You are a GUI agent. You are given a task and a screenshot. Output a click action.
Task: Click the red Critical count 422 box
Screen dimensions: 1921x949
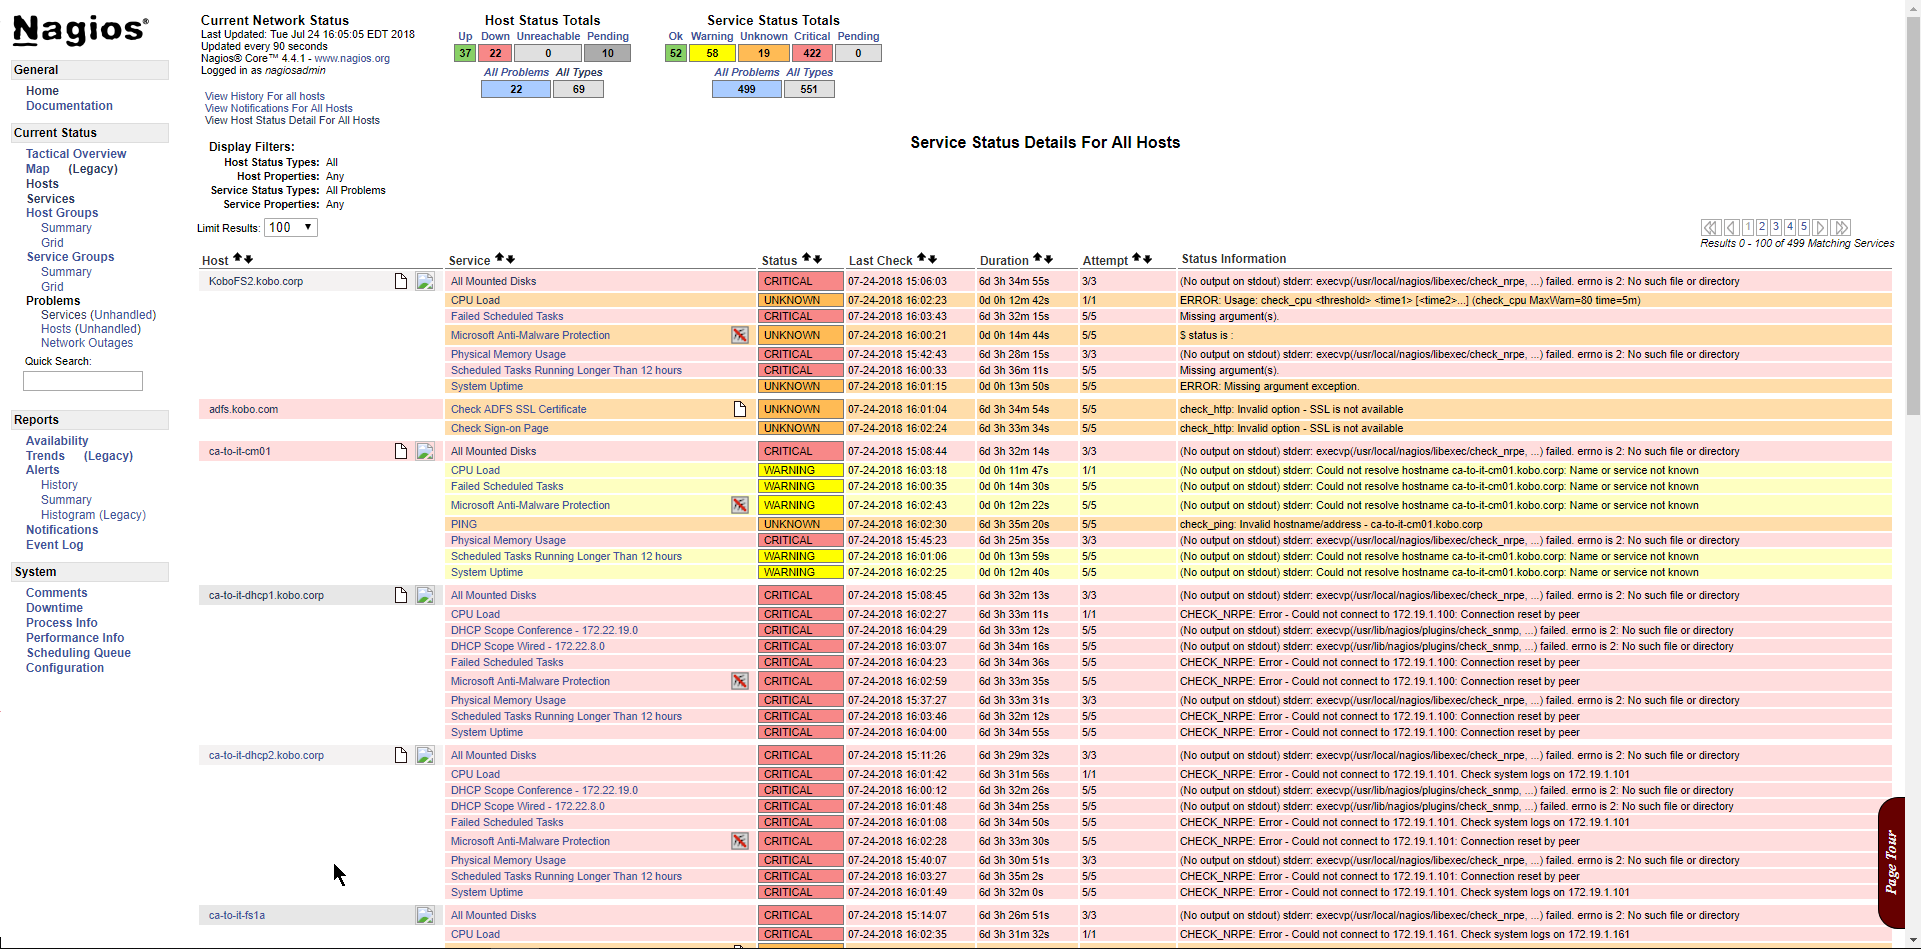(812, 54)
